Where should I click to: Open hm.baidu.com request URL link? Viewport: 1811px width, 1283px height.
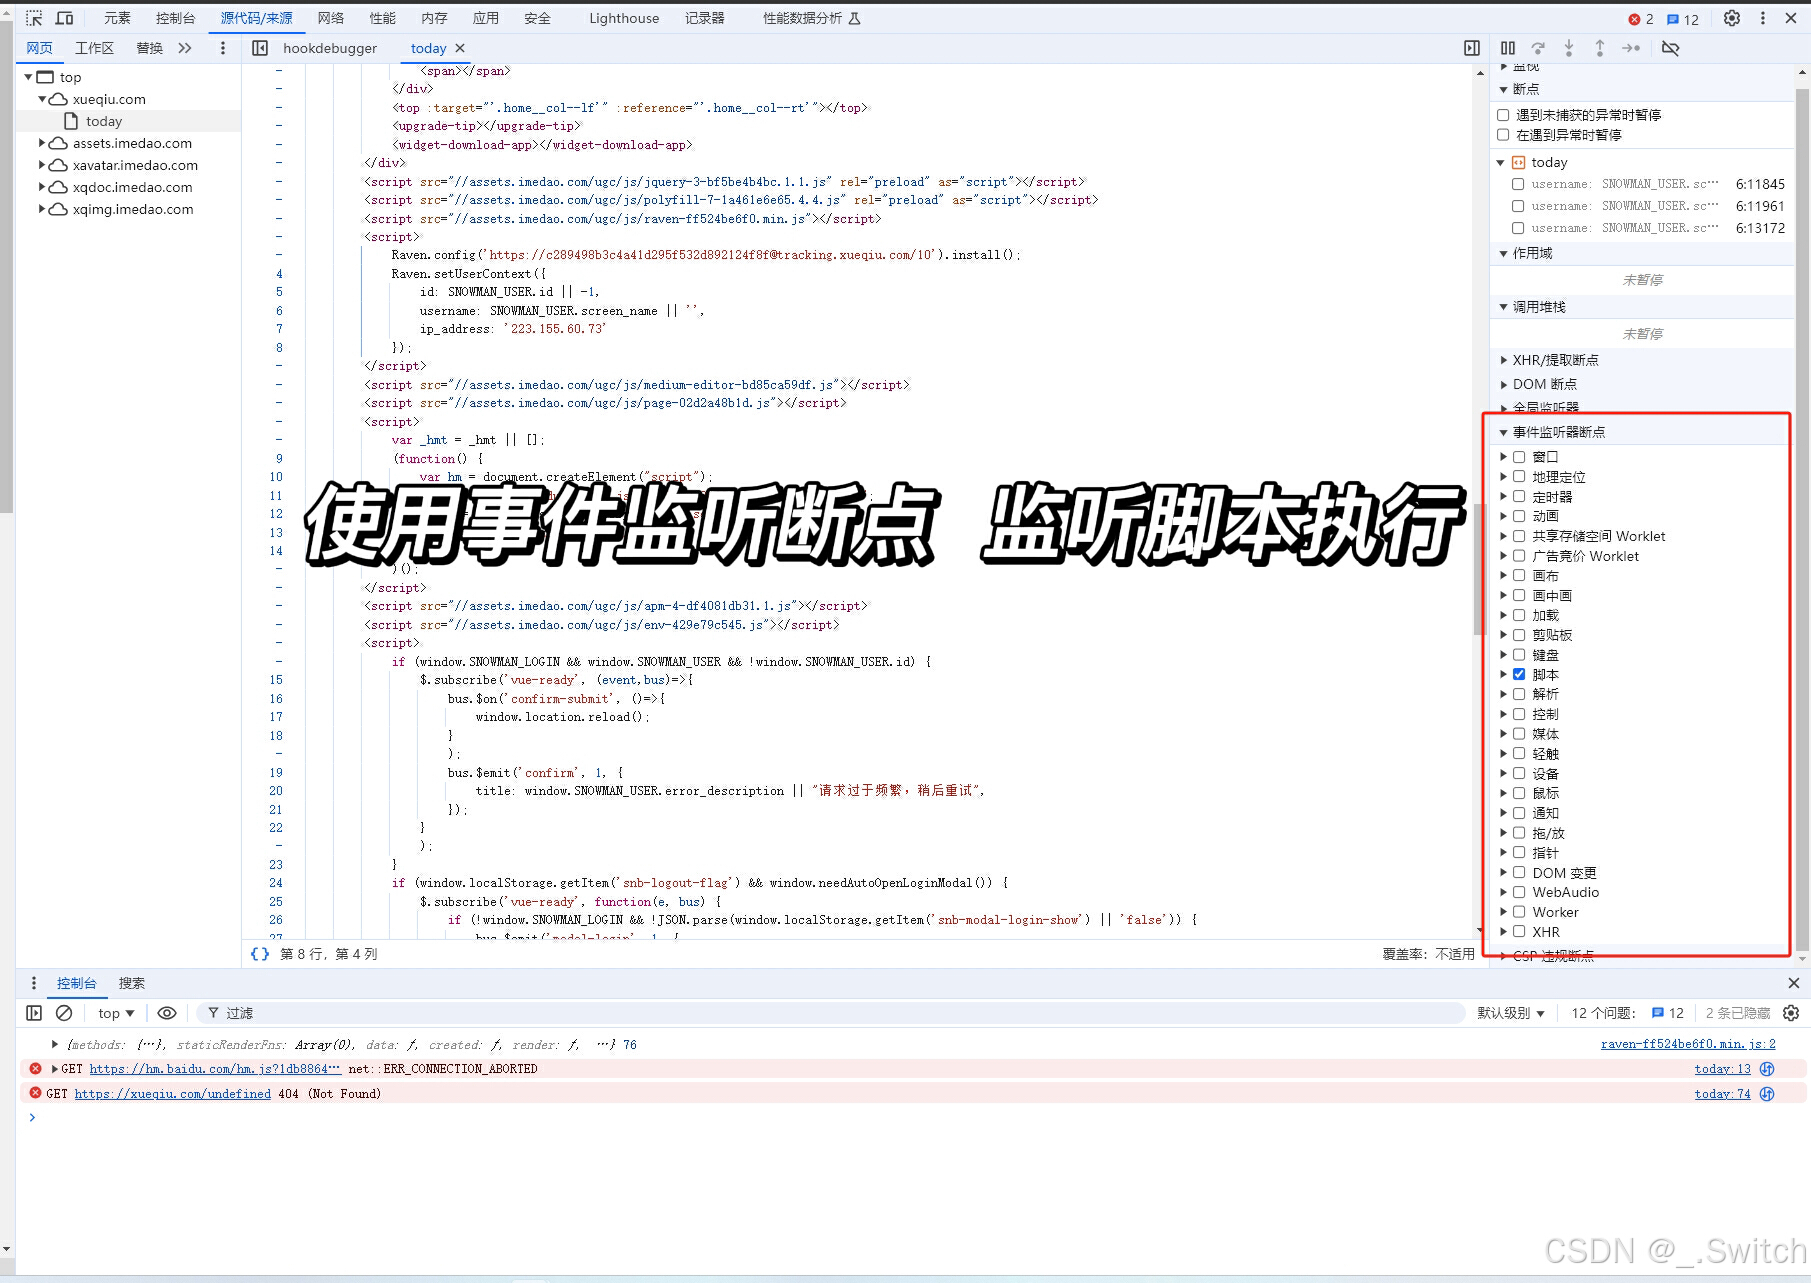pyautogui.click(x=215, y=1069)
